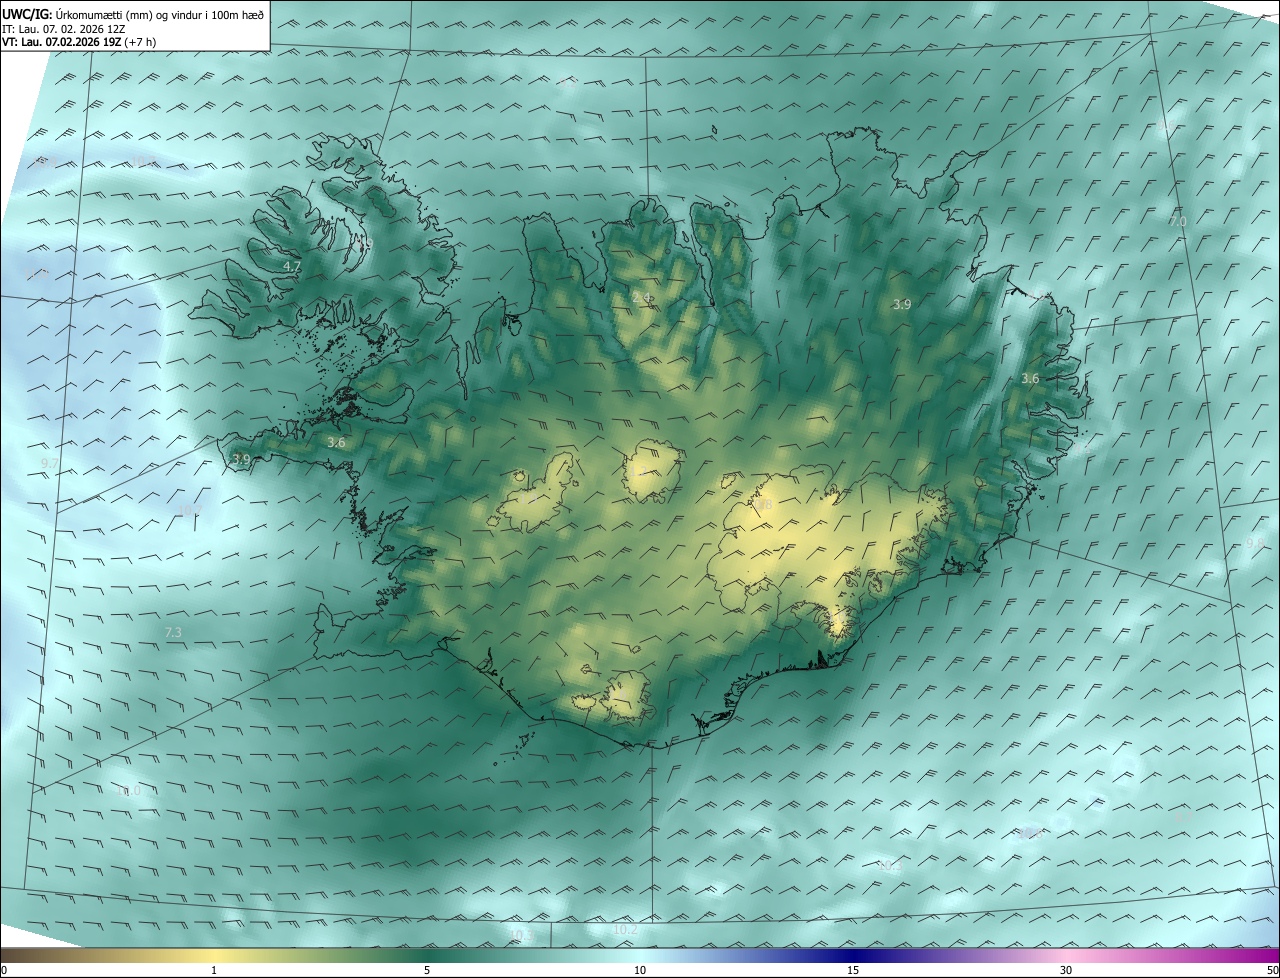Click the 3.6 value in the East Fjords
The image size is (1280, 978).
[1030, 378]
